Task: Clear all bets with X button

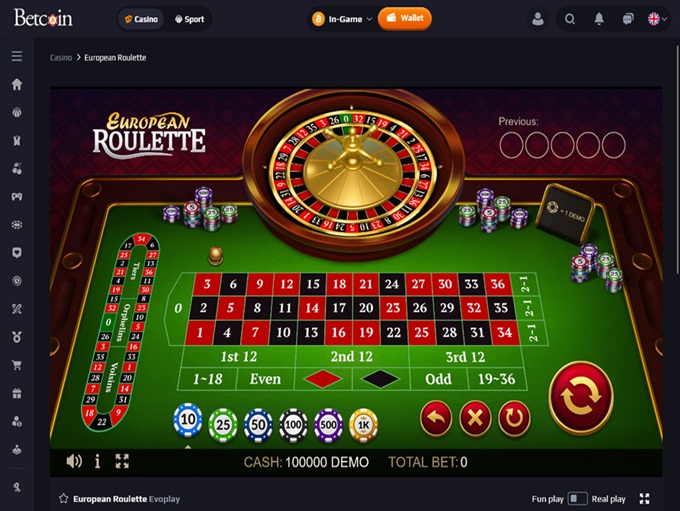Action: (x=475, y=418)
